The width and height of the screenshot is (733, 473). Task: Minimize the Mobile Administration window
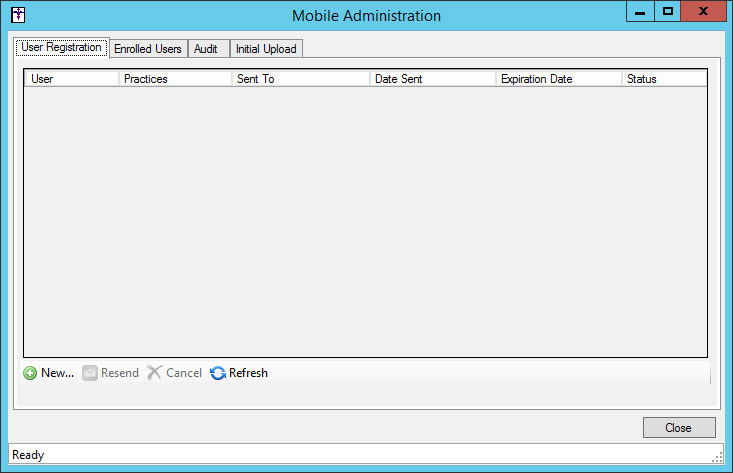(x=640, y=12)
